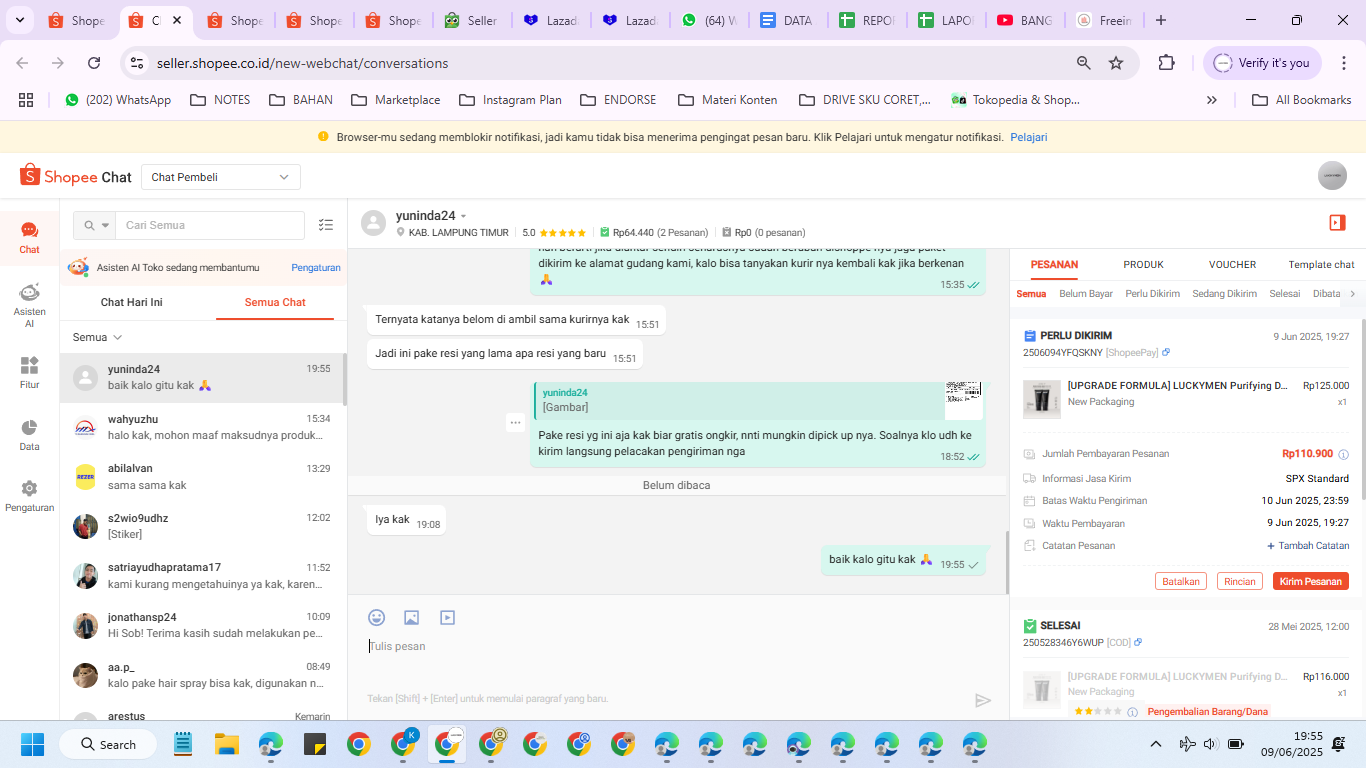1366x768 pixels.
Task: Open the Chat Pembeli dropdown
Action: pos(221,177)
